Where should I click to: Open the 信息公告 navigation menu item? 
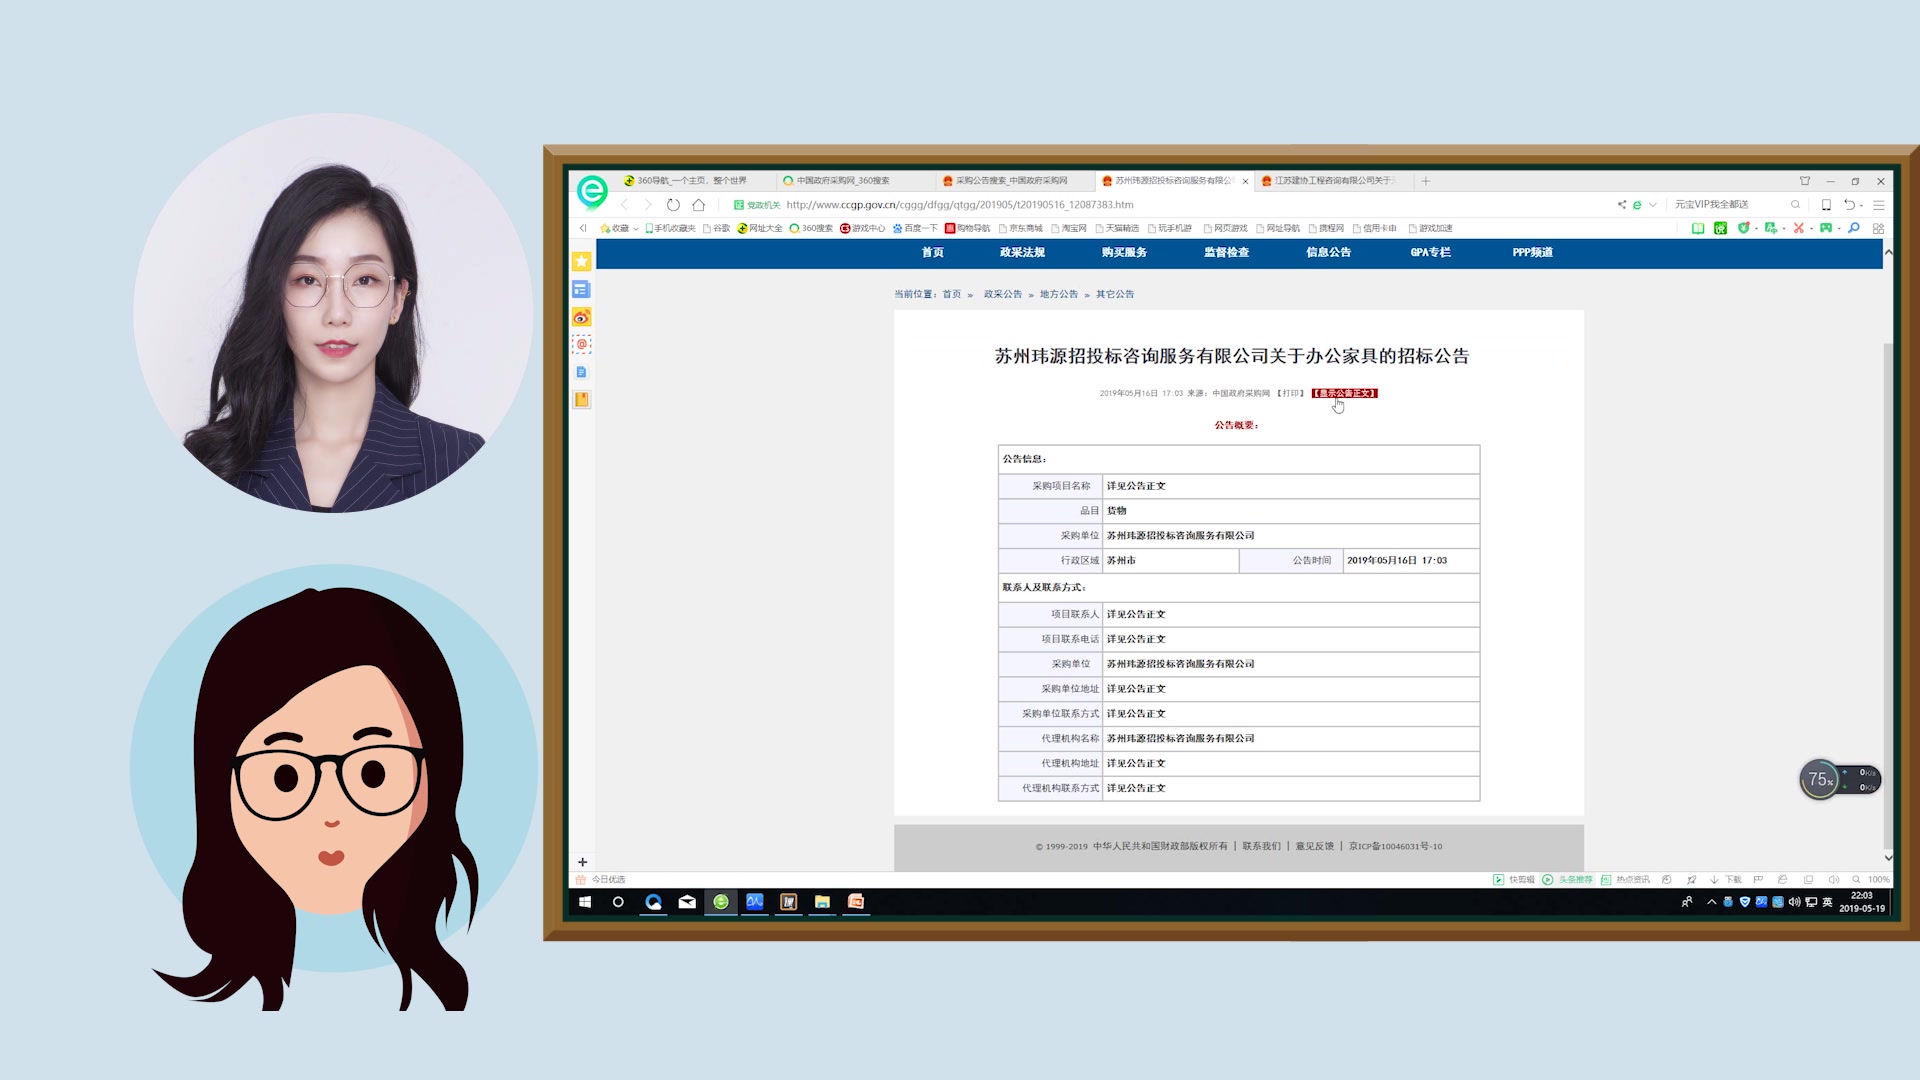tap(1328, 252)
